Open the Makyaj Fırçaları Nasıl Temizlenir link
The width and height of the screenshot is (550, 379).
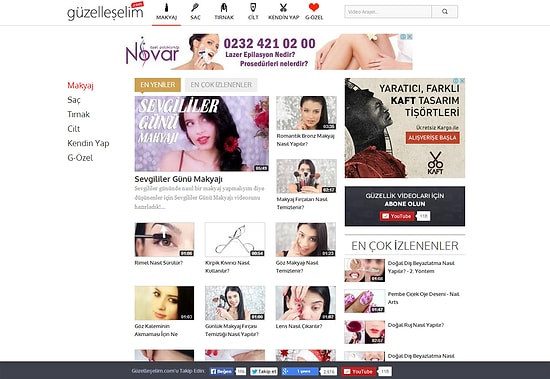[302, 203]
